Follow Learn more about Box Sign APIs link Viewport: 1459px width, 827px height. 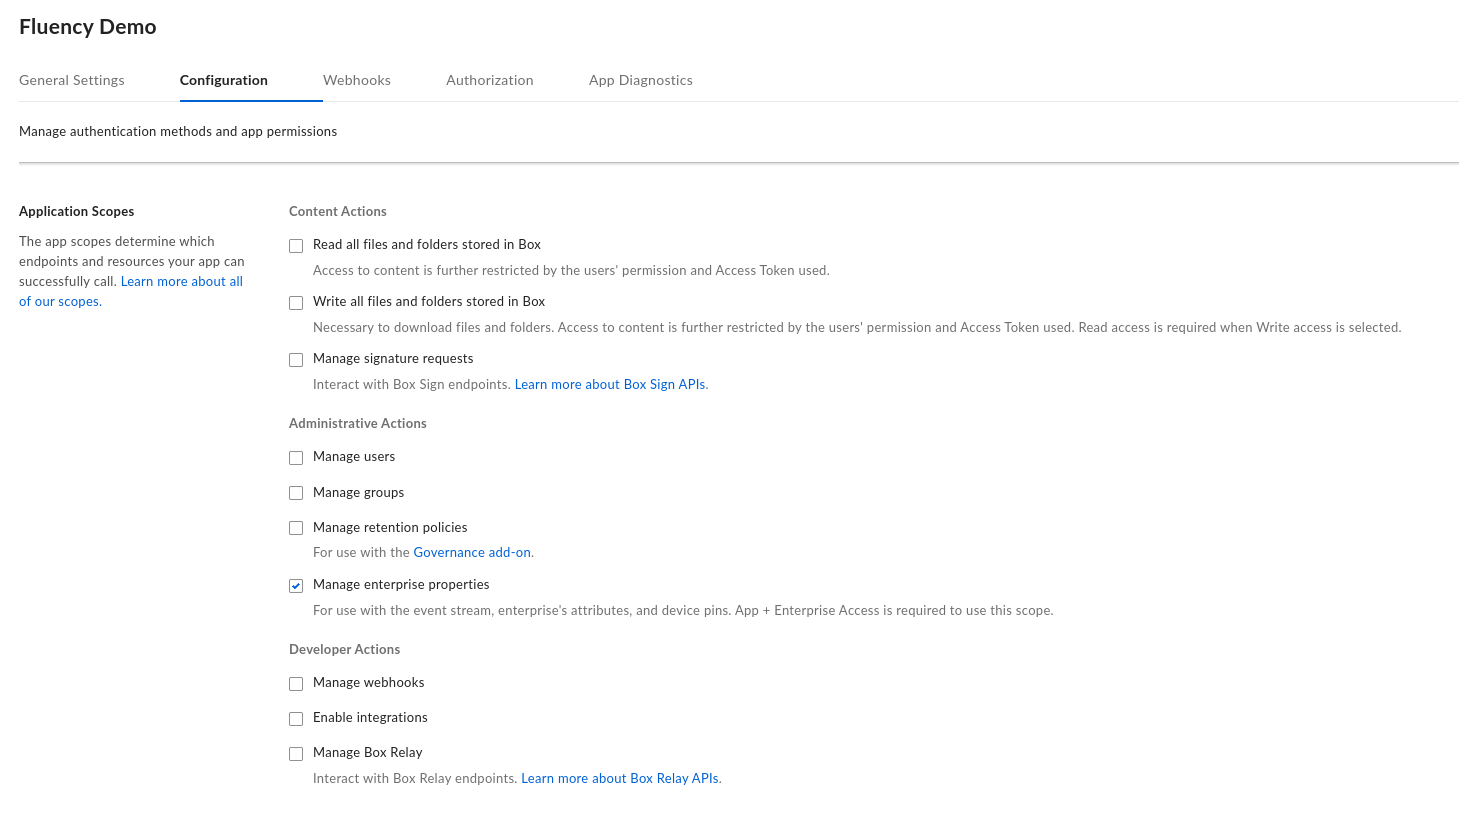610,384
